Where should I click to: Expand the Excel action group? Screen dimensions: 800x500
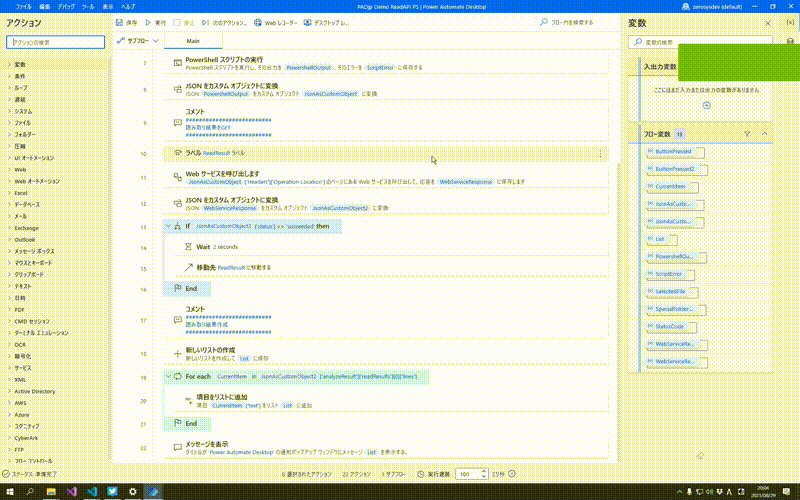[9, 193]
